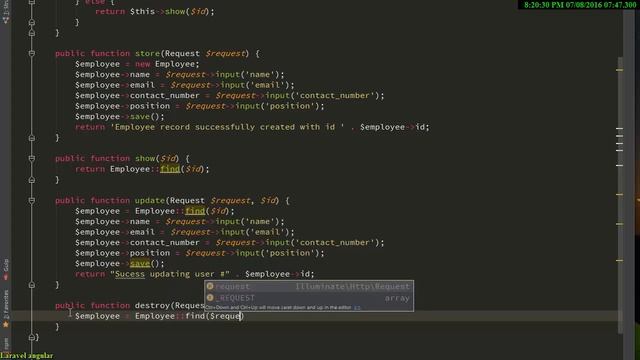Click the fold marker closing the else block
The width and height of the screenshot is (640, 360).
point(32,22)
